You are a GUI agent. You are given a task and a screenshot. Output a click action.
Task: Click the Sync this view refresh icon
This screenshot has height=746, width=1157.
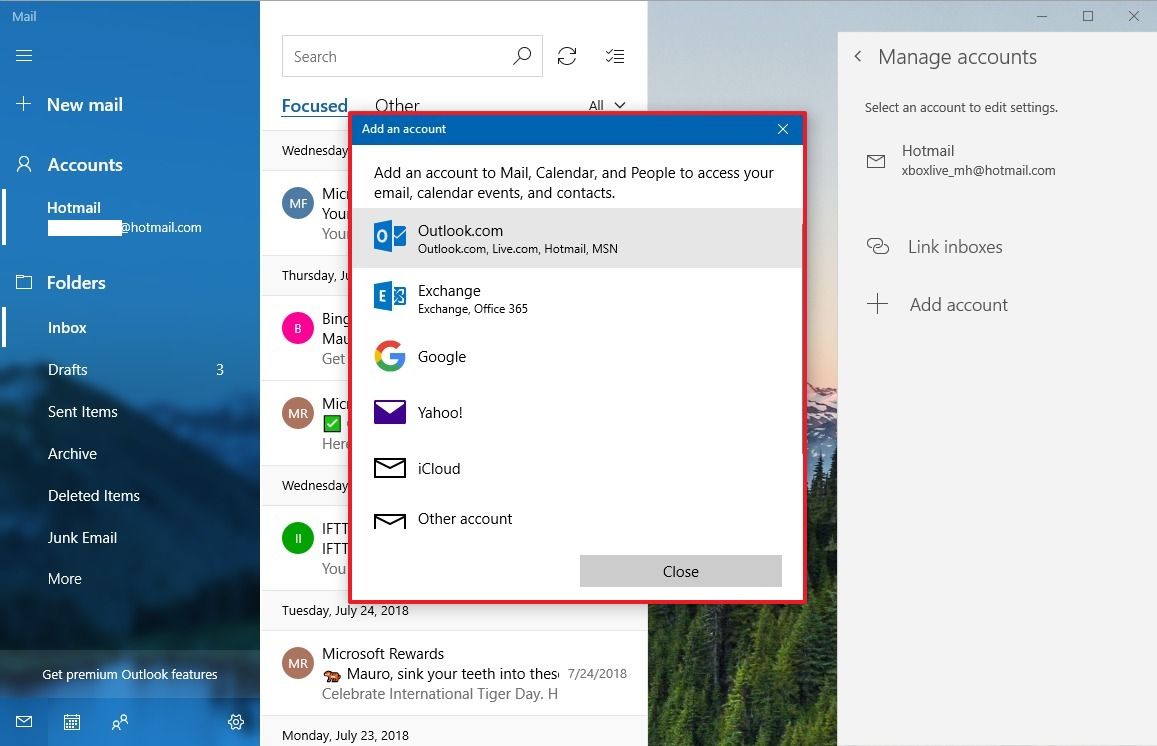[567, 56]
